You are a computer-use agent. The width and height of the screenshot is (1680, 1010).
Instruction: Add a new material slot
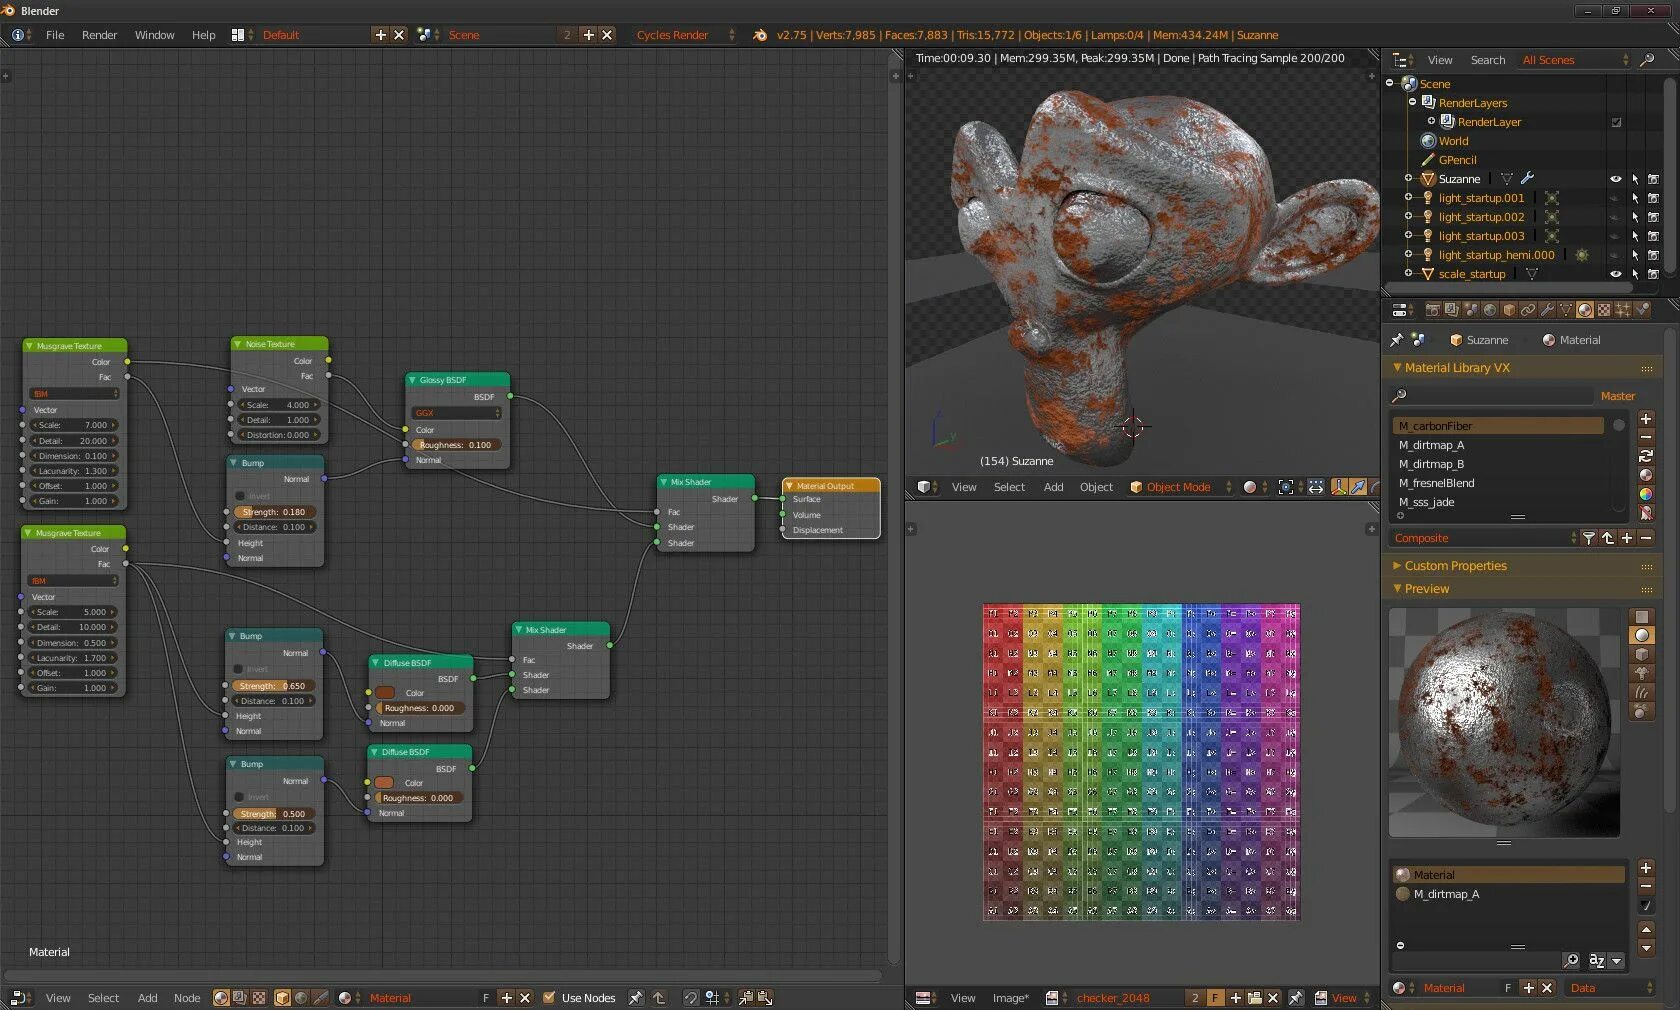point(1646,868)
